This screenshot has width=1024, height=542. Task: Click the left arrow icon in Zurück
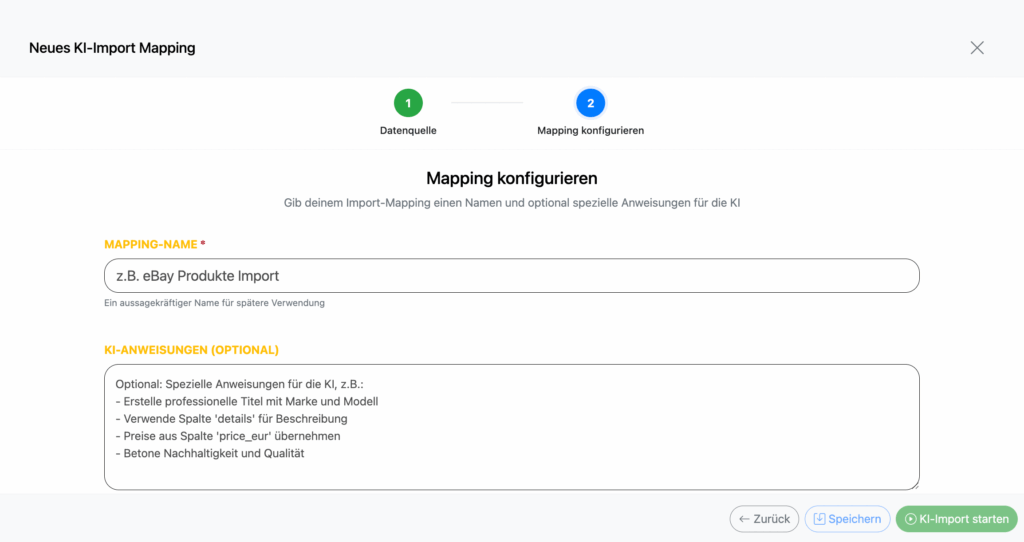pos(744,519)
